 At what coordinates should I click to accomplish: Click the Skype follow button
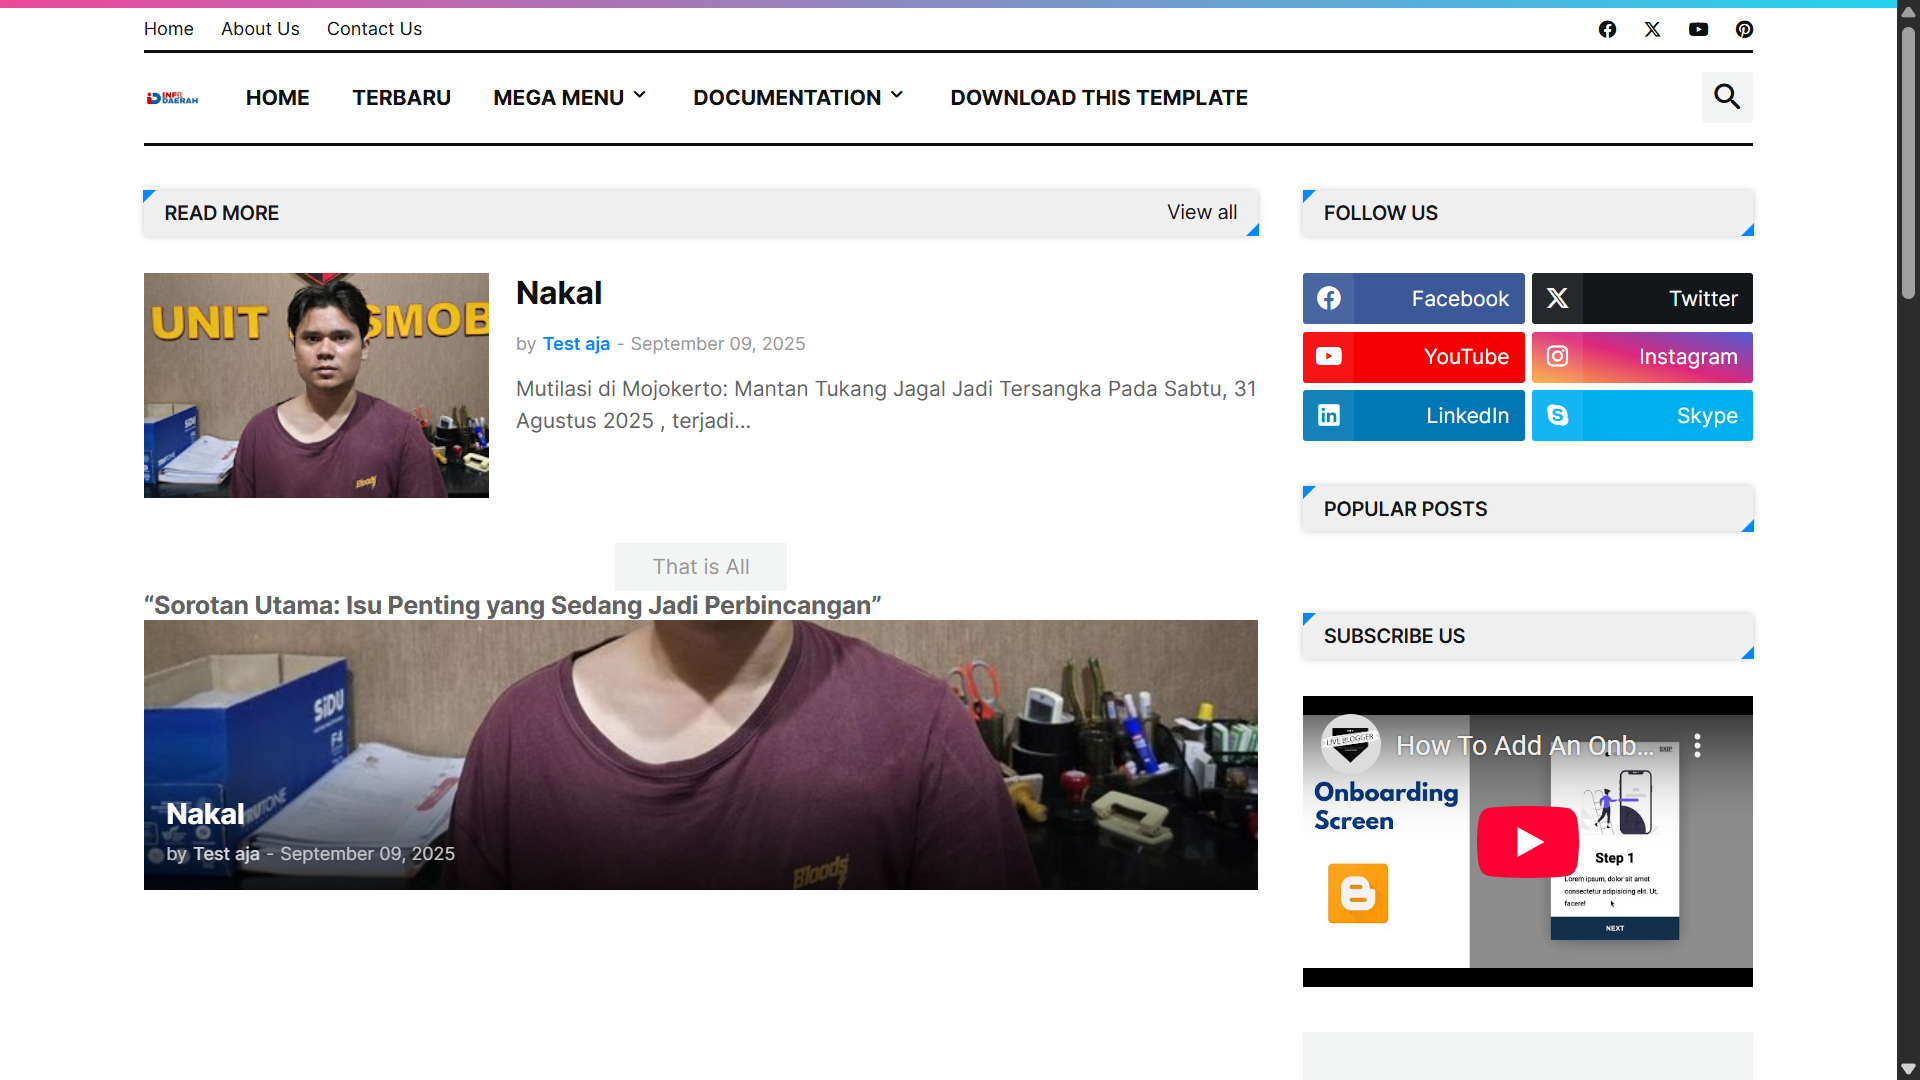click(x=1642, y=415)
